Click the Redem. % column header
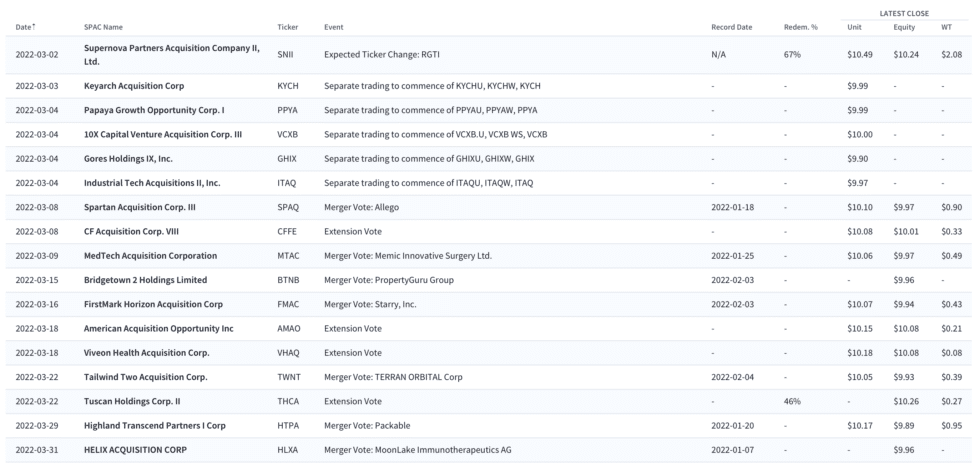 tap(801, 27)
